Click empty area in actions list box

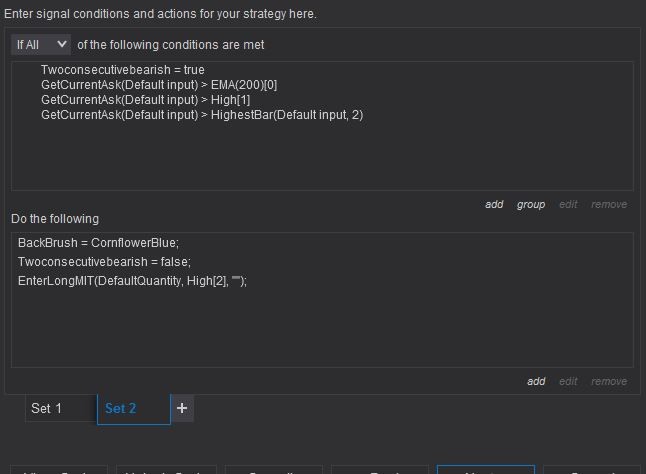[x=320, y=330]
